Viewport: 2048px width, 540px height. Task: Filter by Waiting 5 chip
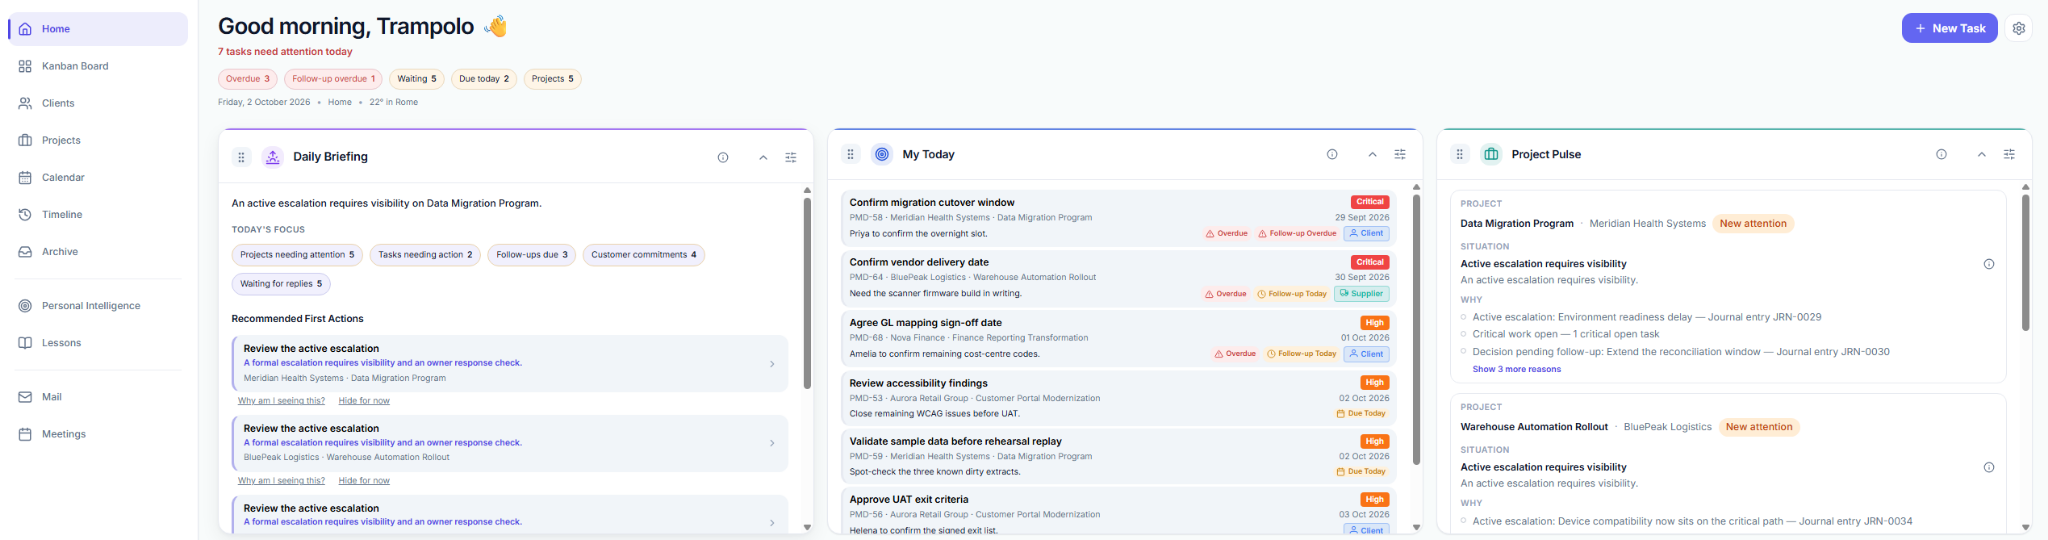click(417, 79)
